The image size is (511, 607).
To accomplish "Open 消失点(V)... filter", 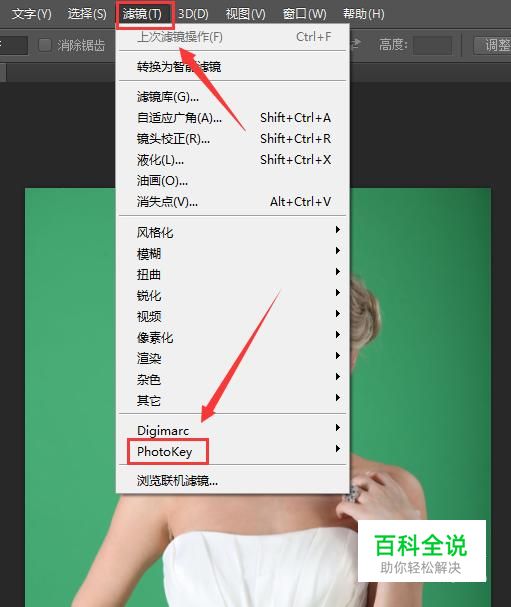I will 233,201.
